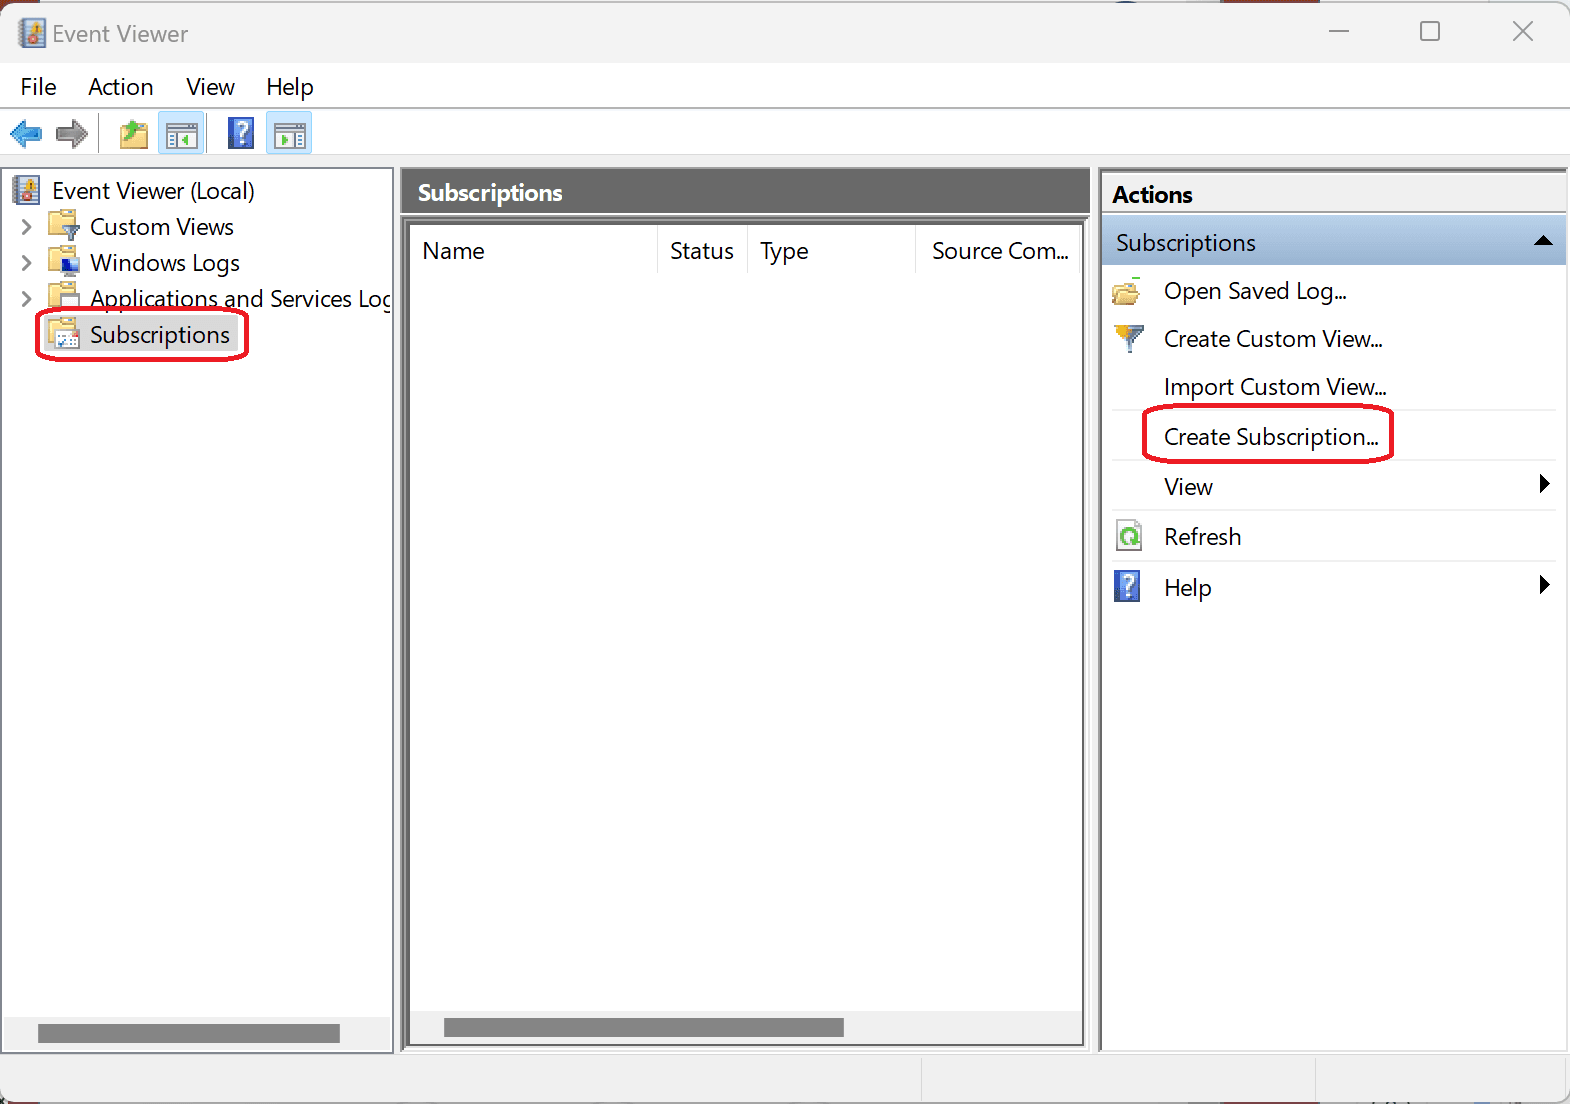Click the Event Viewer title bar icon
Viewport: 1570px width, 1104px height.
[x=32, y=33]
